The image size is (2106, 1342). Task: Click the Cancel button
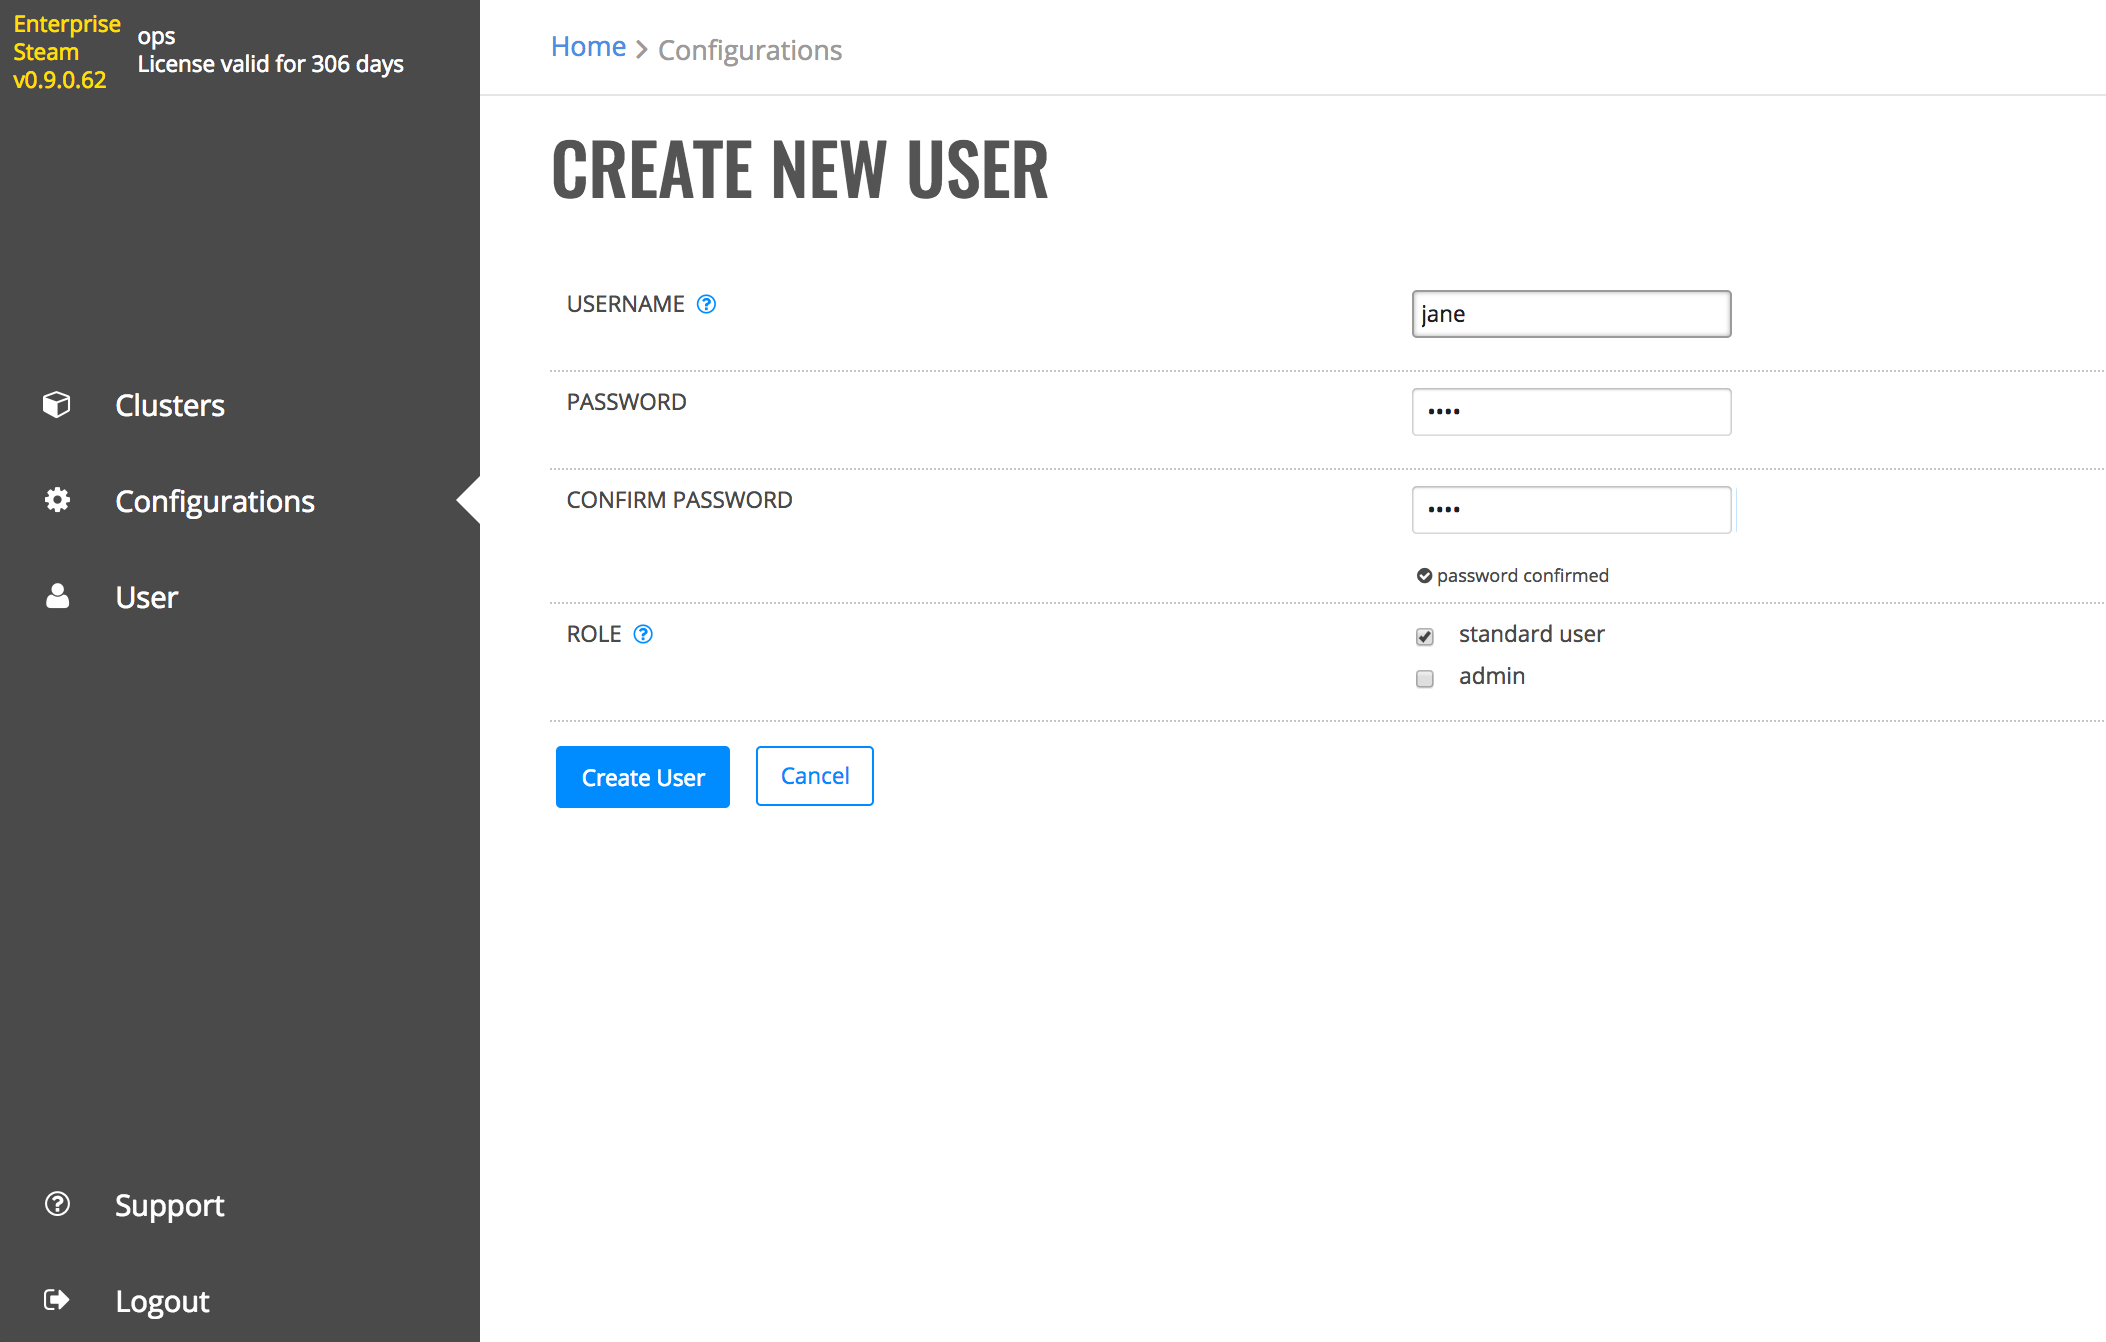coord(814,776)
